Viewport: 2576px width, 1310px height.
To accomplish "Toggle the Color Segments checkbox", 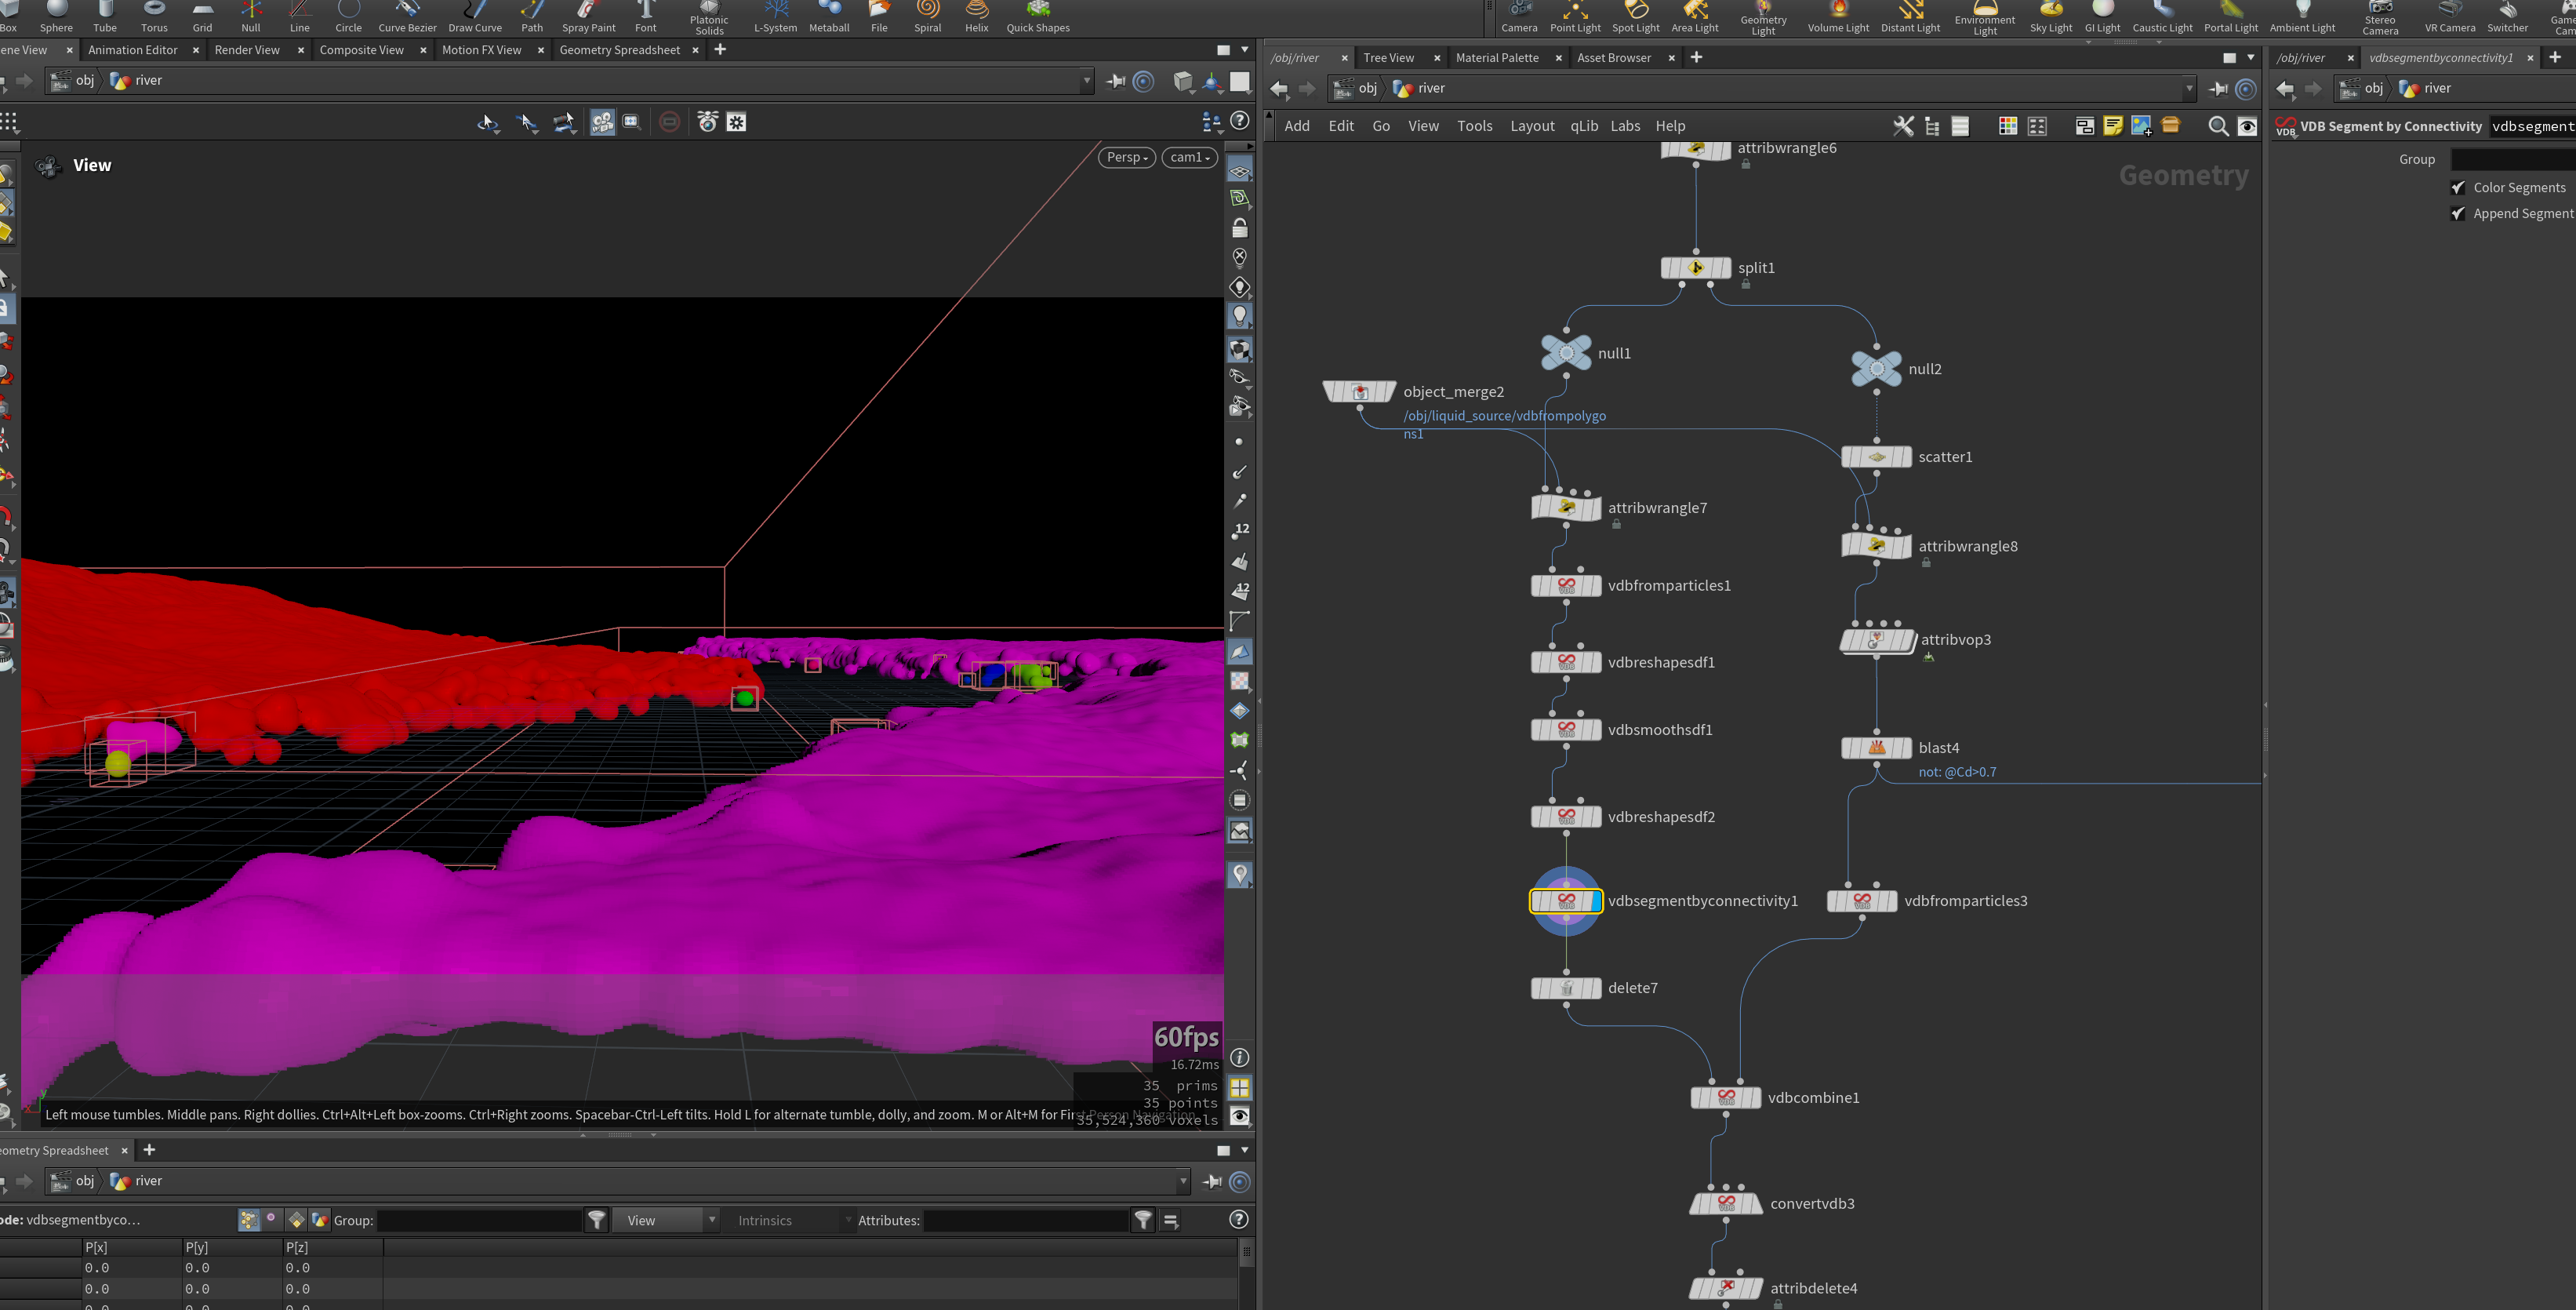I will point(2458,188).
